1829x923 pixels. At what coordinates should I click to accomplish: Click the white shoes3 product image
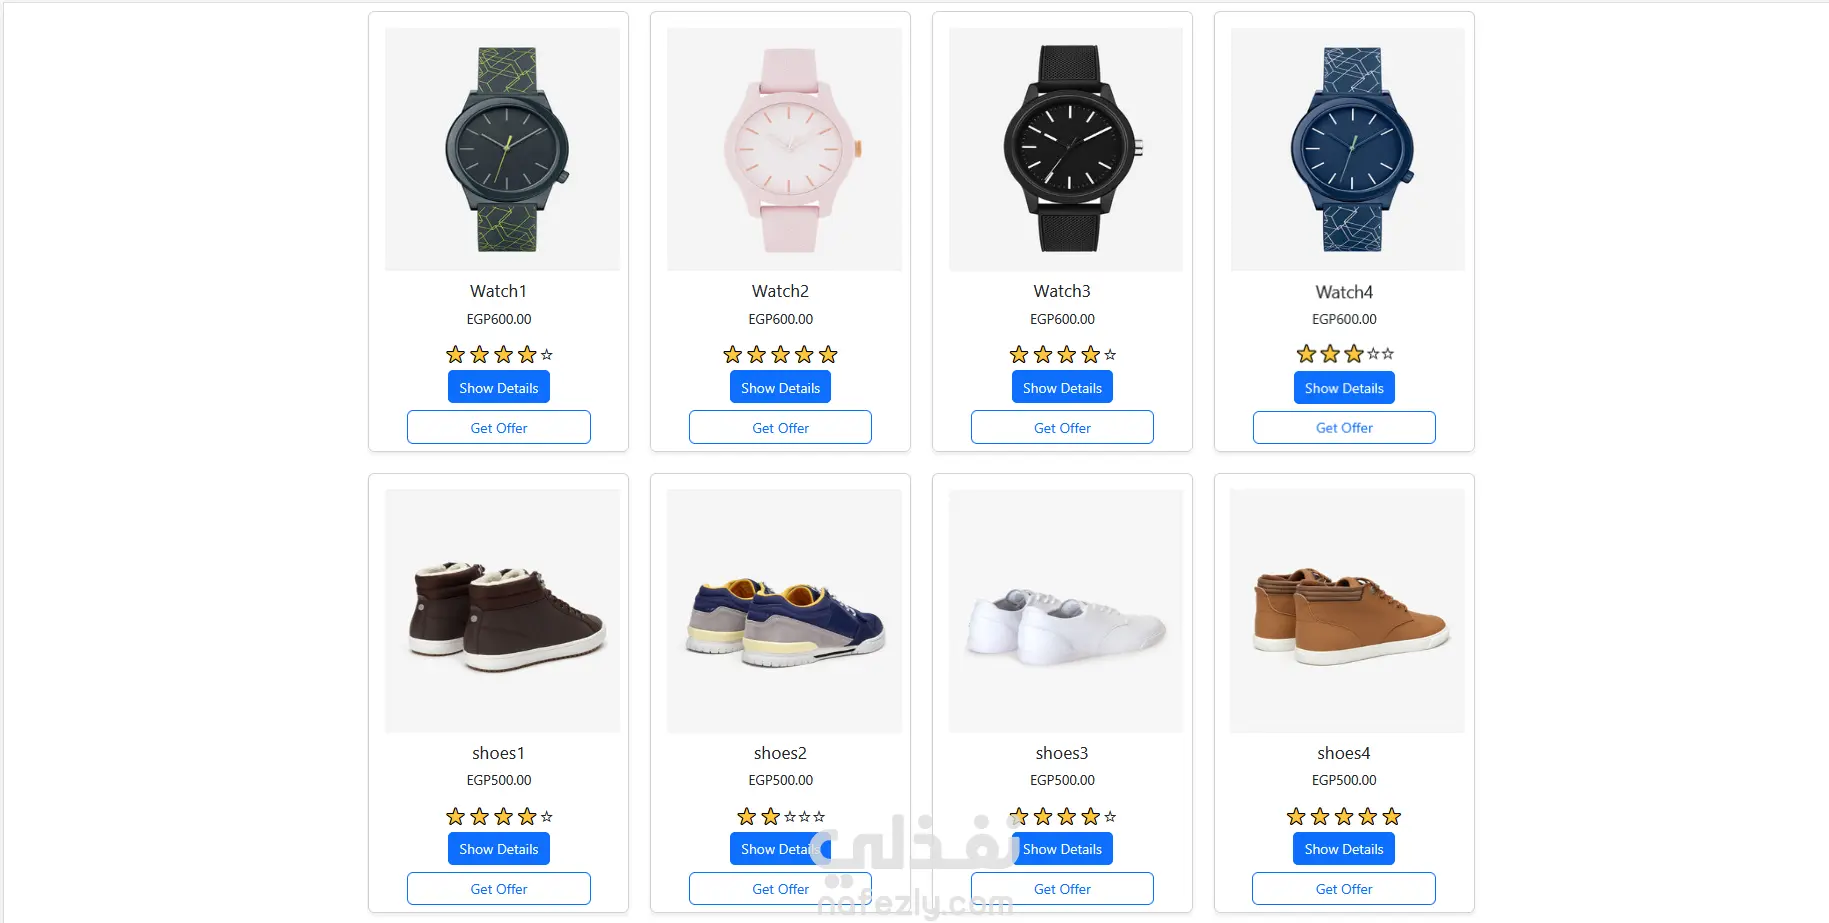pos(1066,611)
